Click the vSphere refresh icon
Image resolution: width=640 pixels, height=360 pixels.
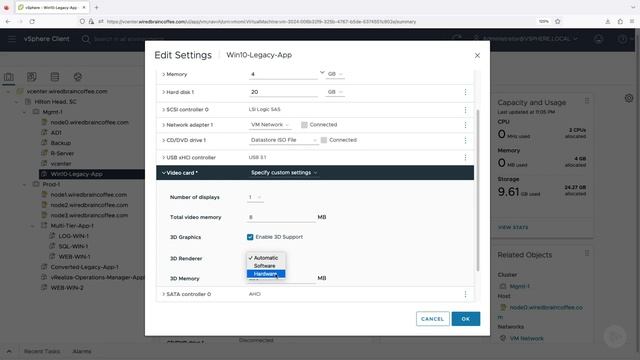[456, 39]
